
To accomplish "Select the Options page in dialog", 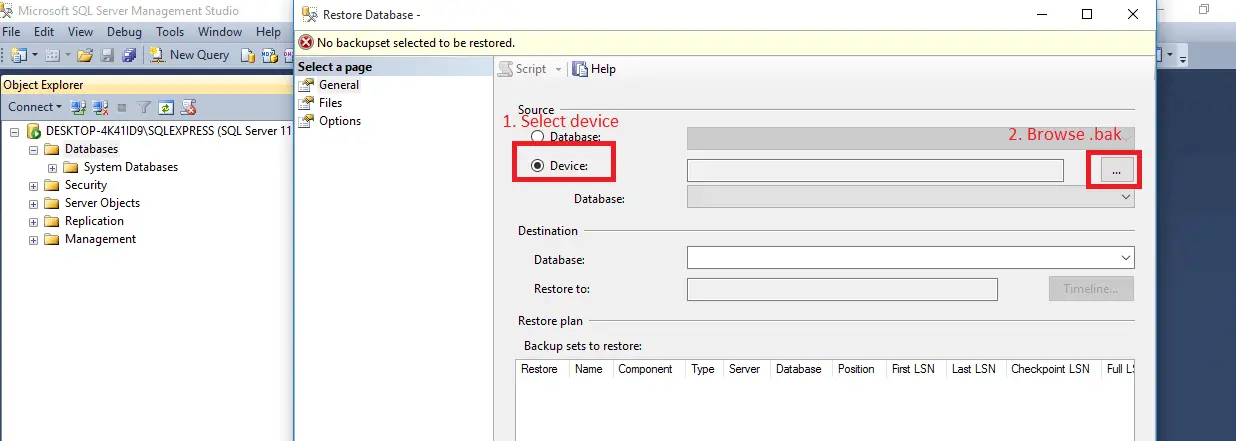I will click(x=339, y=121).
